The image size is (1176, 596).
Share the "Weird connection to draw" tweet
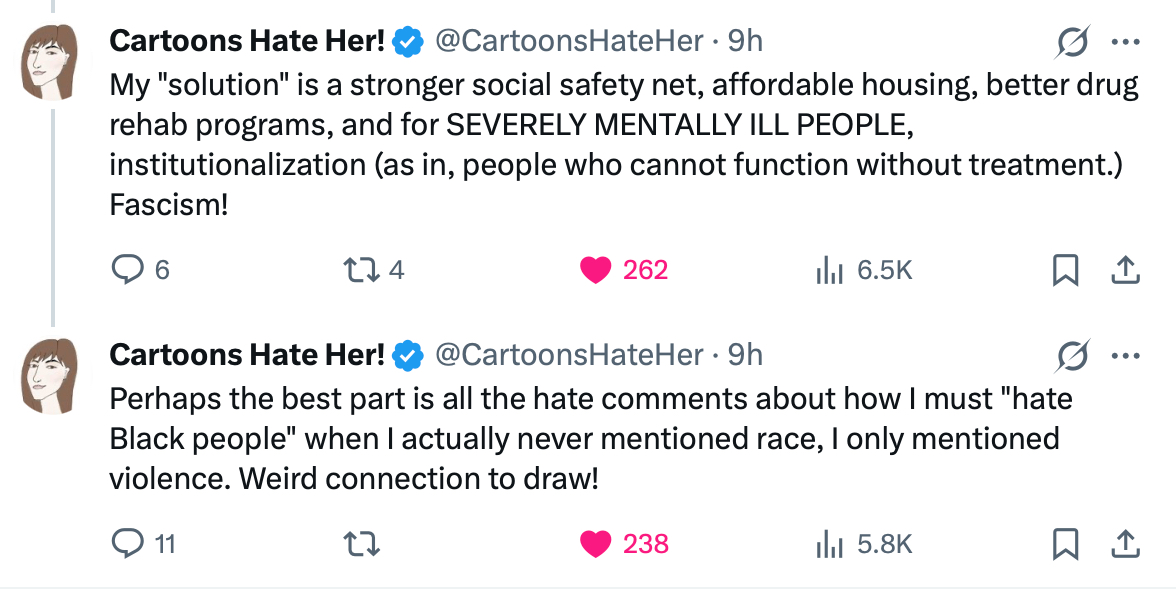coord(1123,543)
